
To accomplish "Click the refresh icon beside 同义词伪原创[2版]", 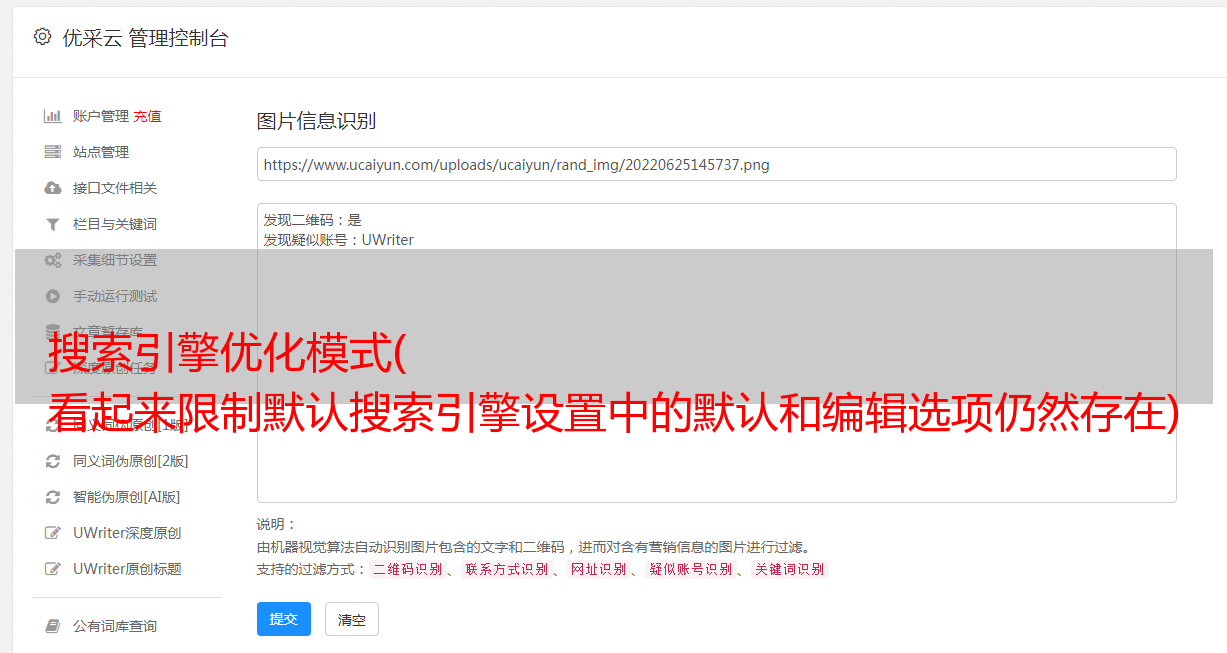I will pos(53,461).
